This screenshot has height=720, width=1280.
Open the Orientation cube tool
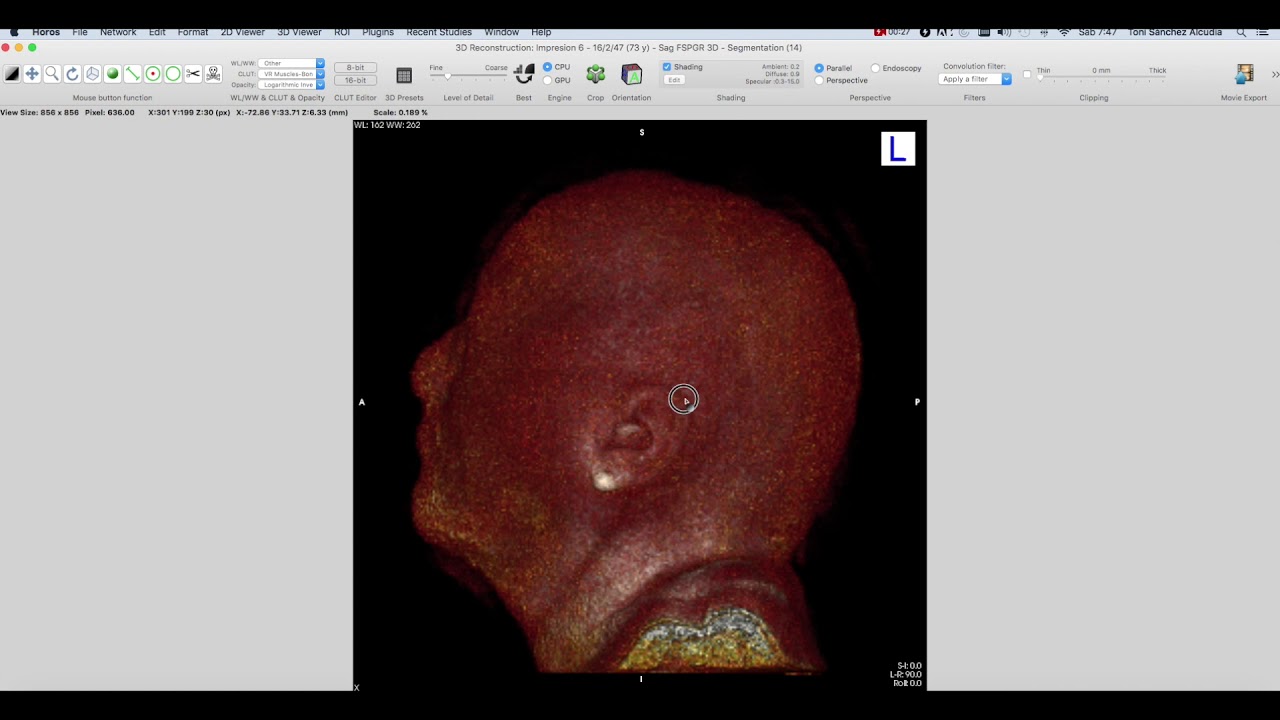[631, 74]
